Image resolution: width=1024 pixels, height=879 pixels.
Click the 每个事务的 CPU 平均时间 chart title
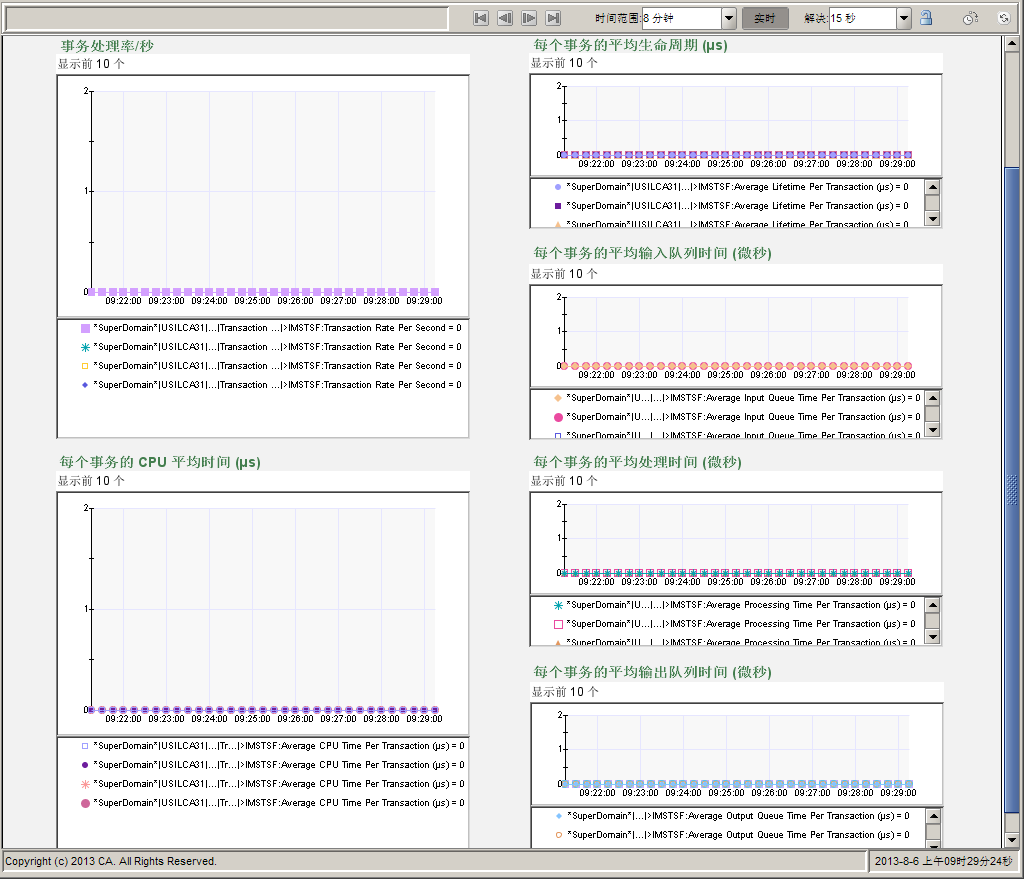coord(160,462)
